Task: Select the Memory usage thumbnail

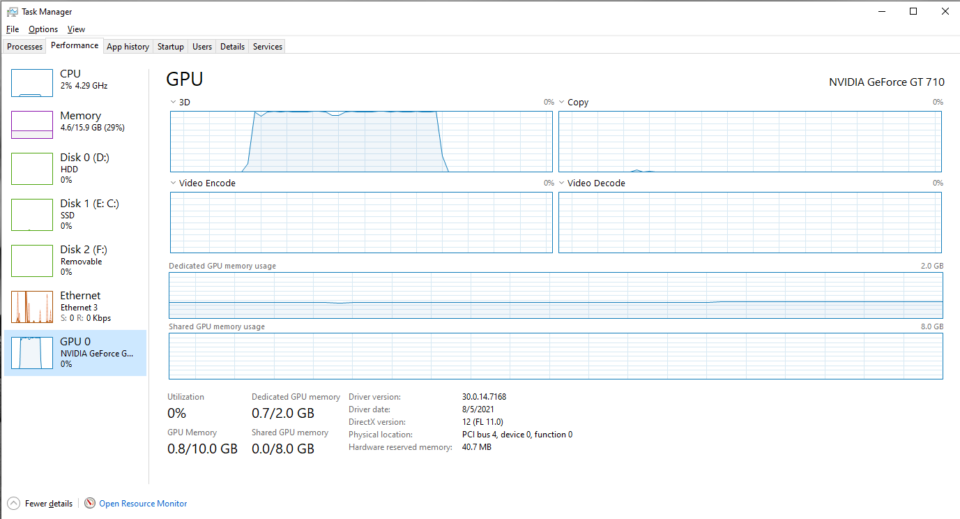Action: 31,125
